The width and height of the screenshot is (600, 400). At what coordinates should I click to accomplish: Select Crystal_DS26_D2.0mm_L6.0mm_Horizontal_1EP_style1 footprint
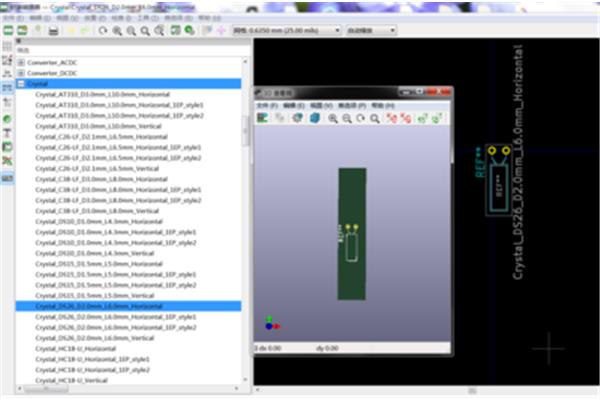(x=116, y=317)
